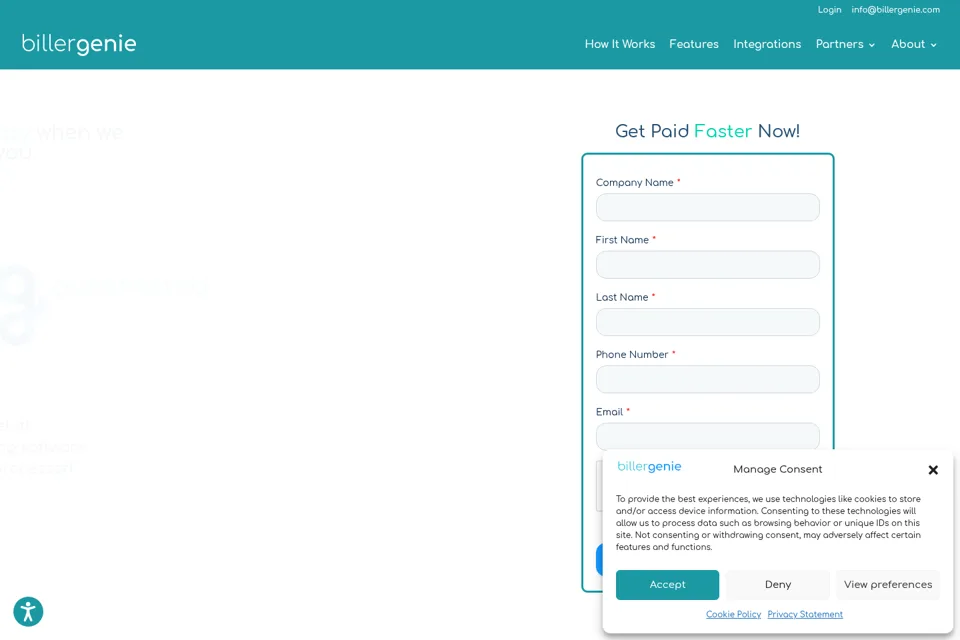Open the Privacy Statement link
Screen dimensions: 960x640
pos(805,614)
